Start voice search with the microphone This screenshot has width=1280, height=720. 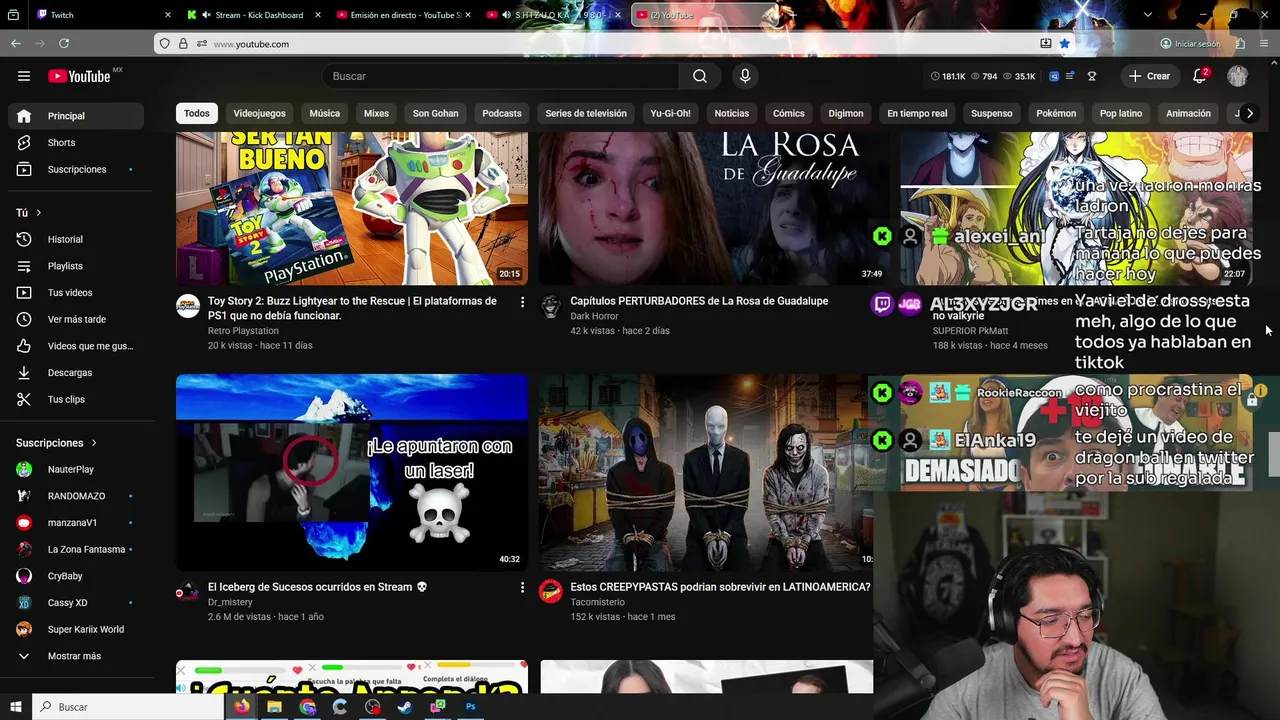coord(745,76)
